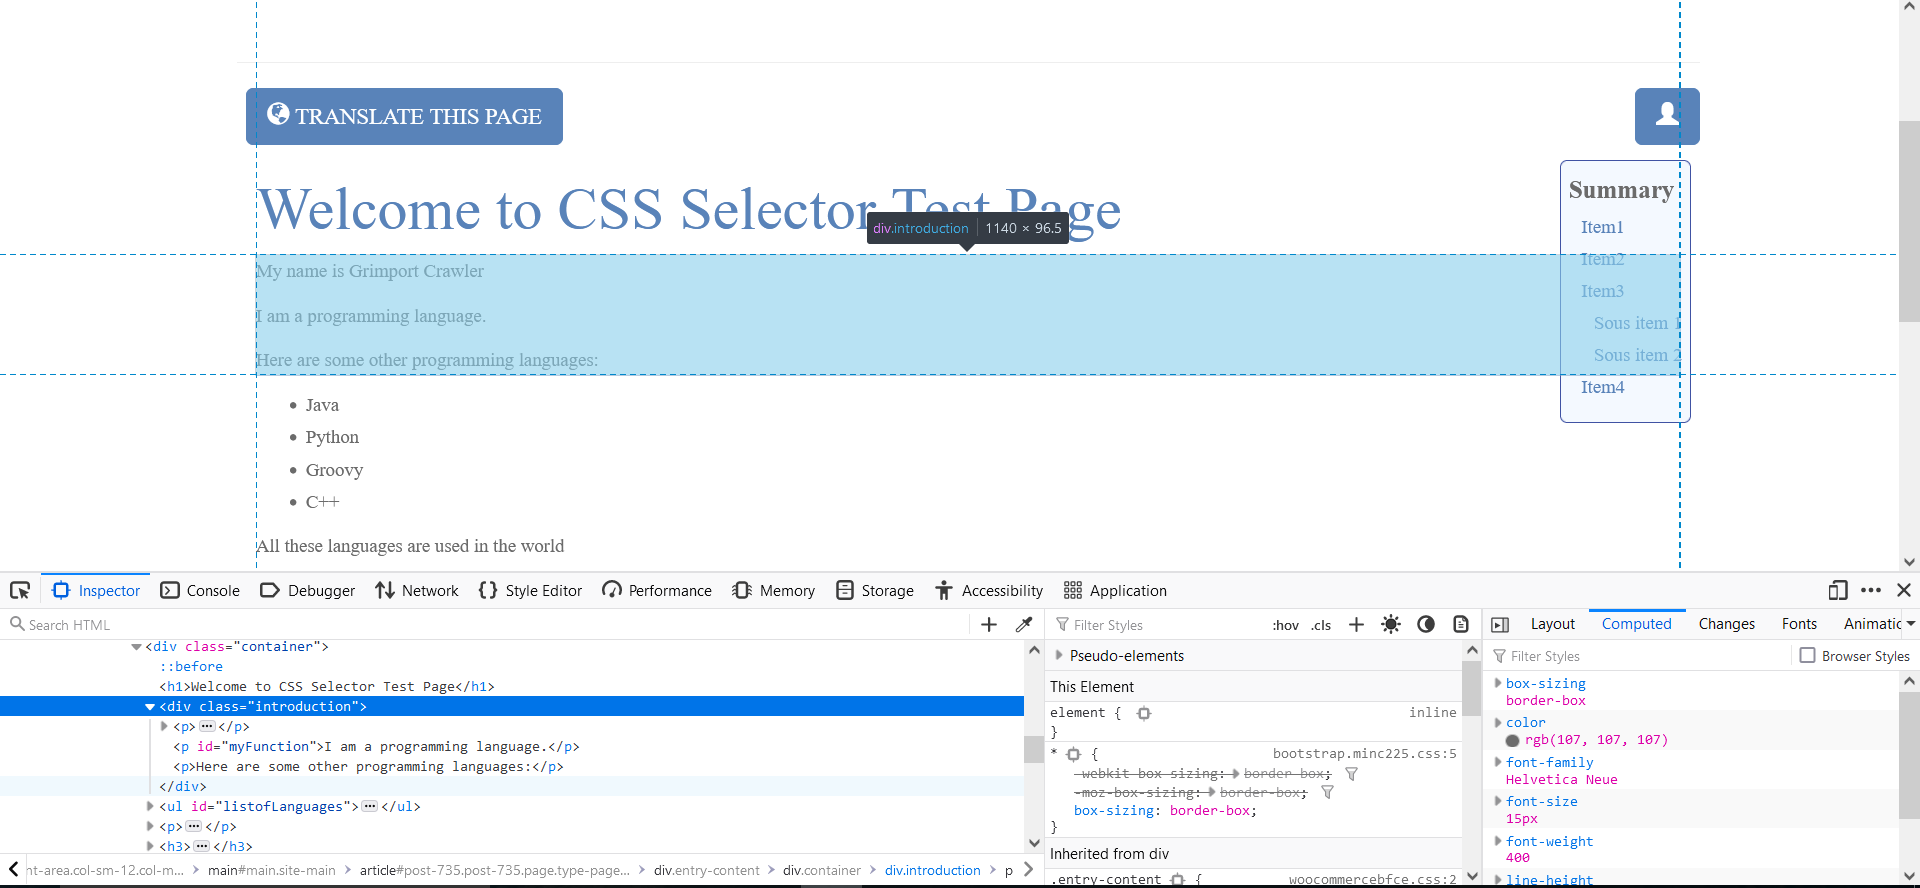Expand computed font-size property
Viewport: 1920px width, 888px height.
coord(1498,801)
